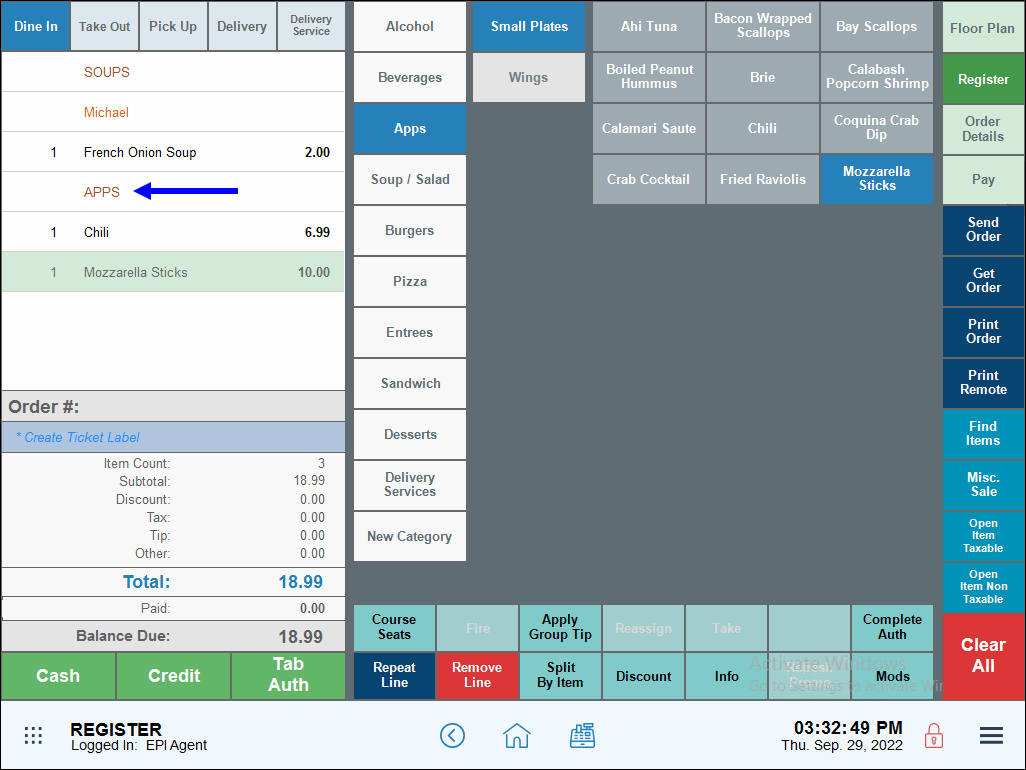Open the Alcohol category

tap(410, 26)
